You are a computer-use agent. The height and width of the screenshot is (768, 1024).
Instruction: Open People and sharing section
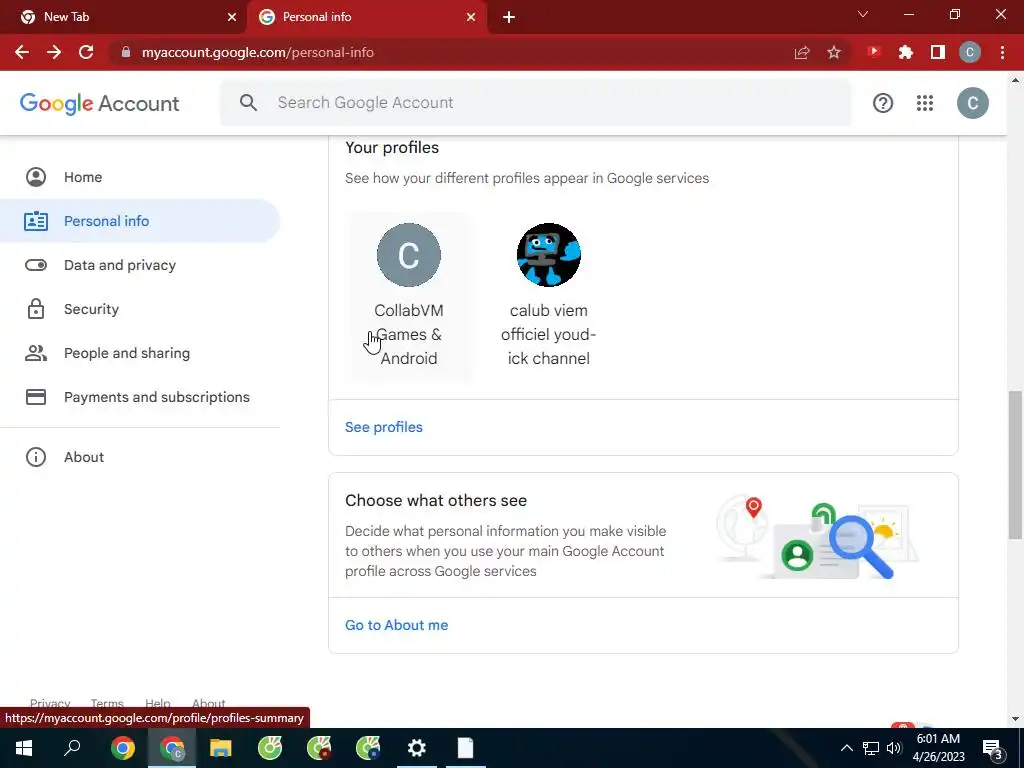click(x=140, y=353)
